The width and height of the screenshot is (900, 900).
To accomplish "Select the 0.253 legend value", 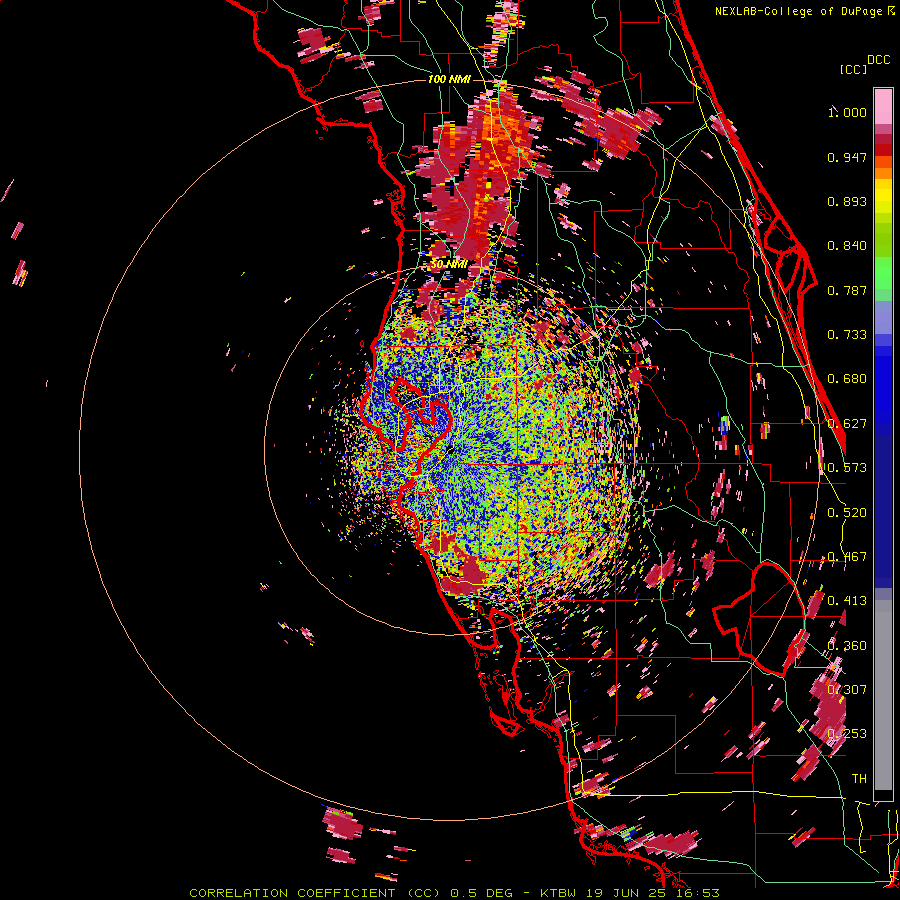I will tap(847, 734).
